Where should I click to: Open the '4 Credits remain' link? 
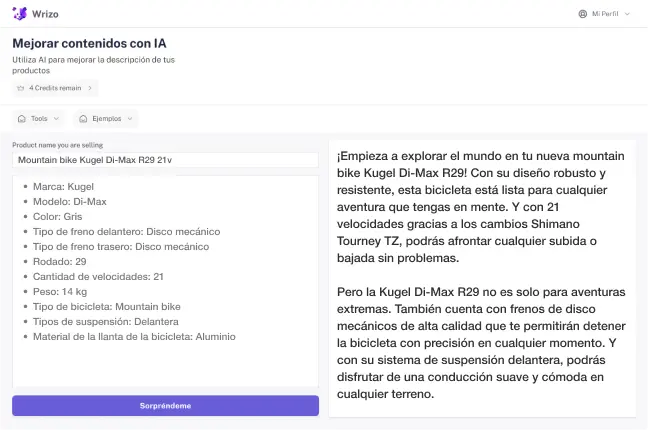(55, 88)
